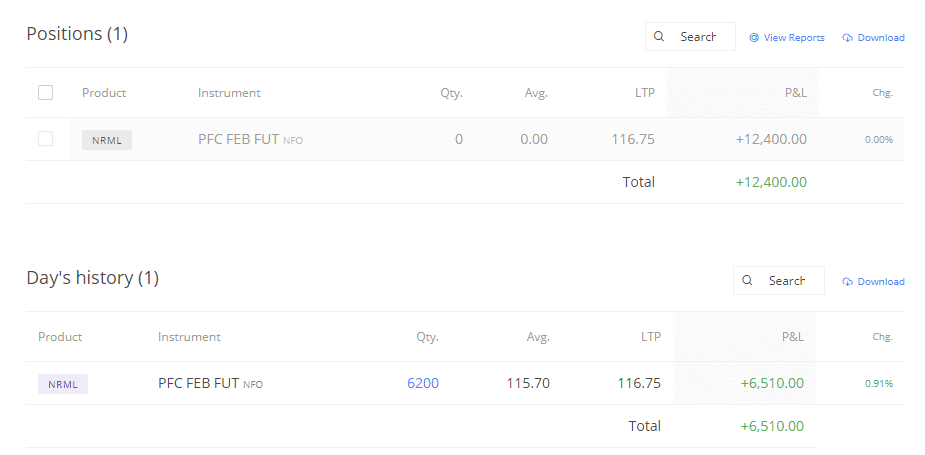Click the Positions search magnifier icon
Viewport: 925px width, 455px height.
pyautogui.click(x=659, y=37)
